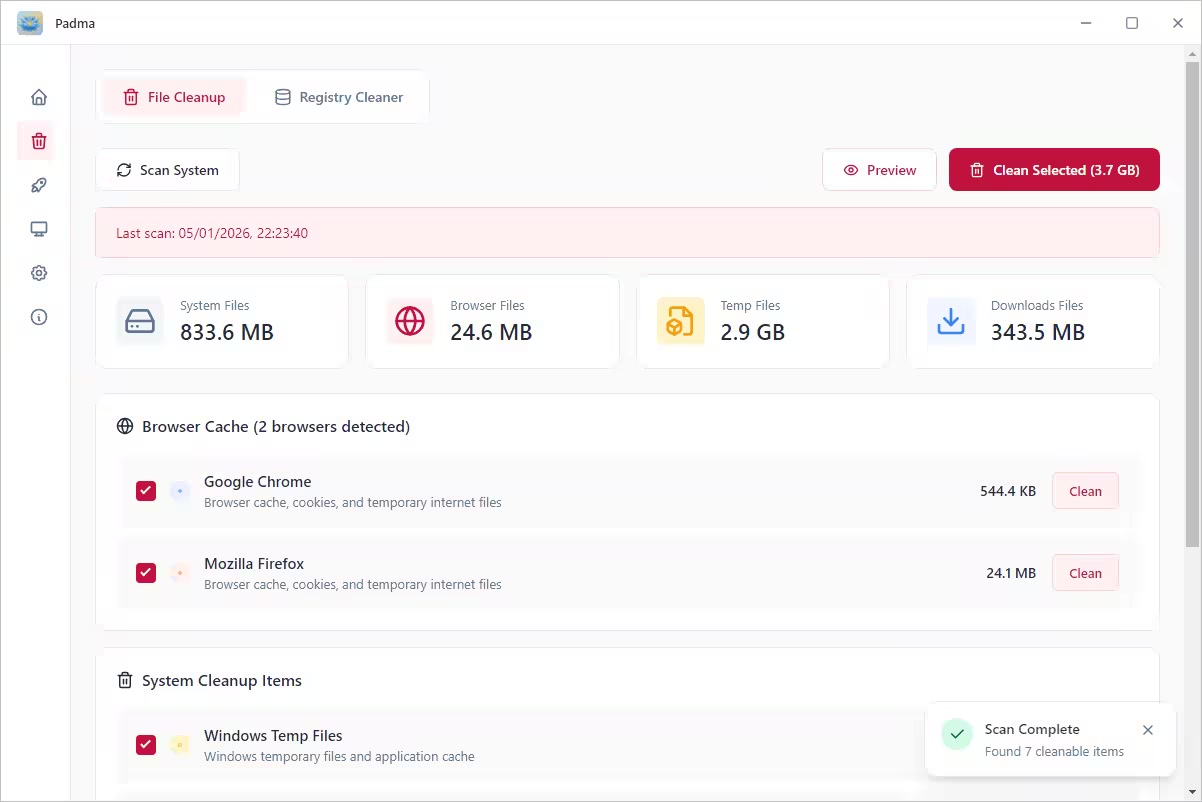Click the Downloads Files arrow icon
1202x802 pixels.
pos(950,321)
